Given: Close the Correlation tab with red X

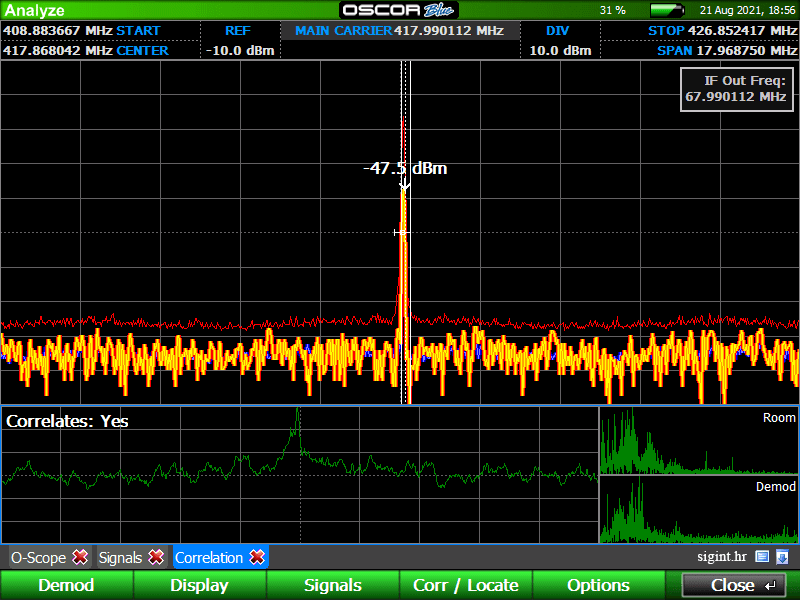Looking at the screenshot, I should point(257,557).
